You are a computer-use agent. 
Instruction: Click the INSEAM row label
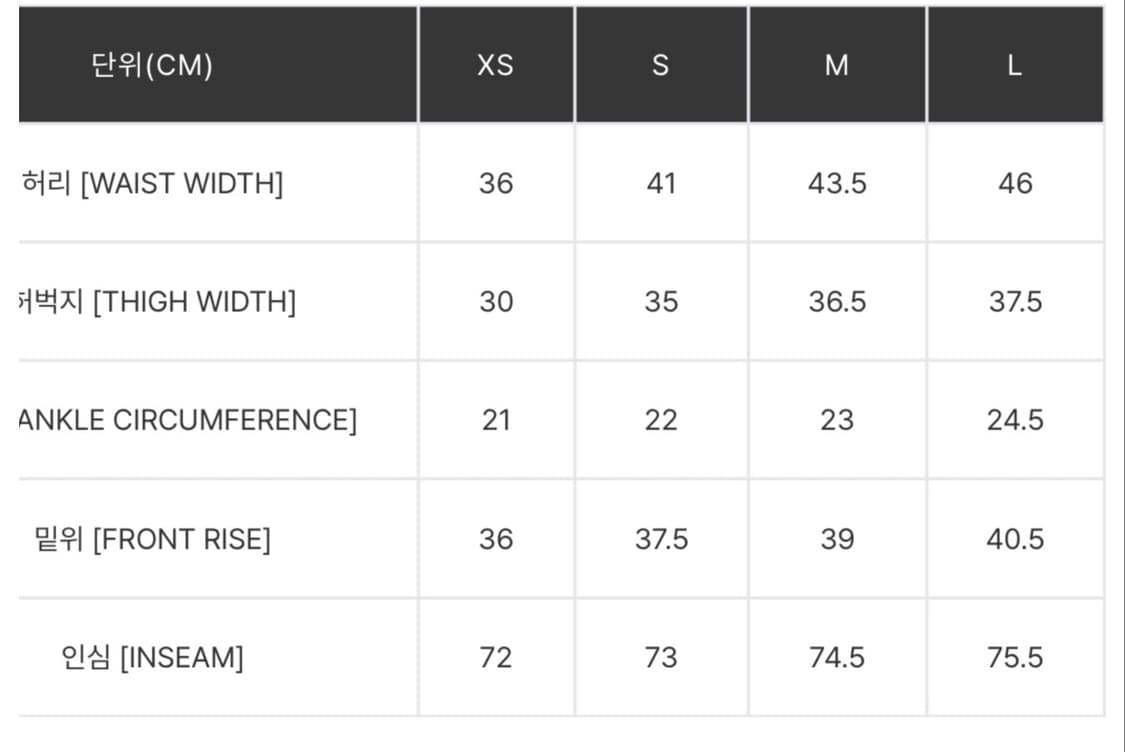point(152,658)
